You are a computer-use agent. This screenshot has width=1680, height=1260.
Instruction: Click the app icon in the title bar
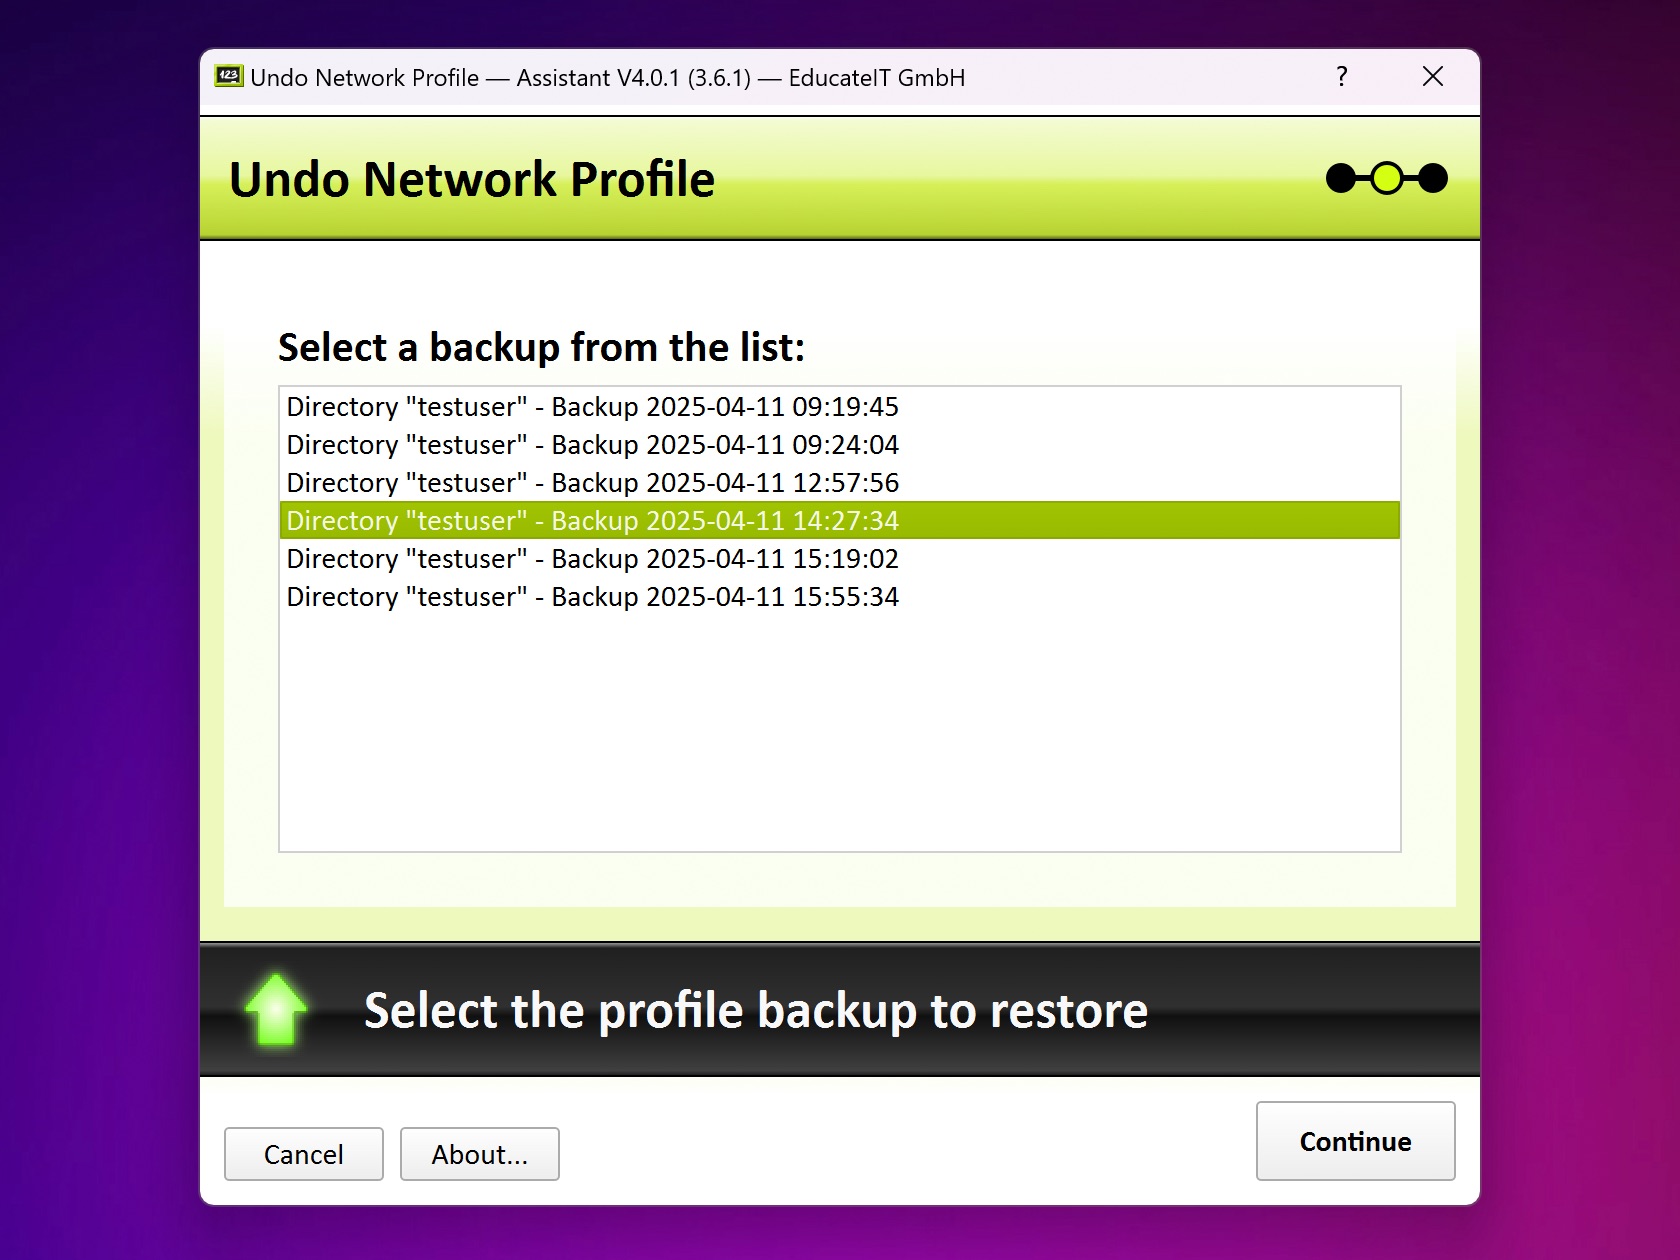click(229, 77)
